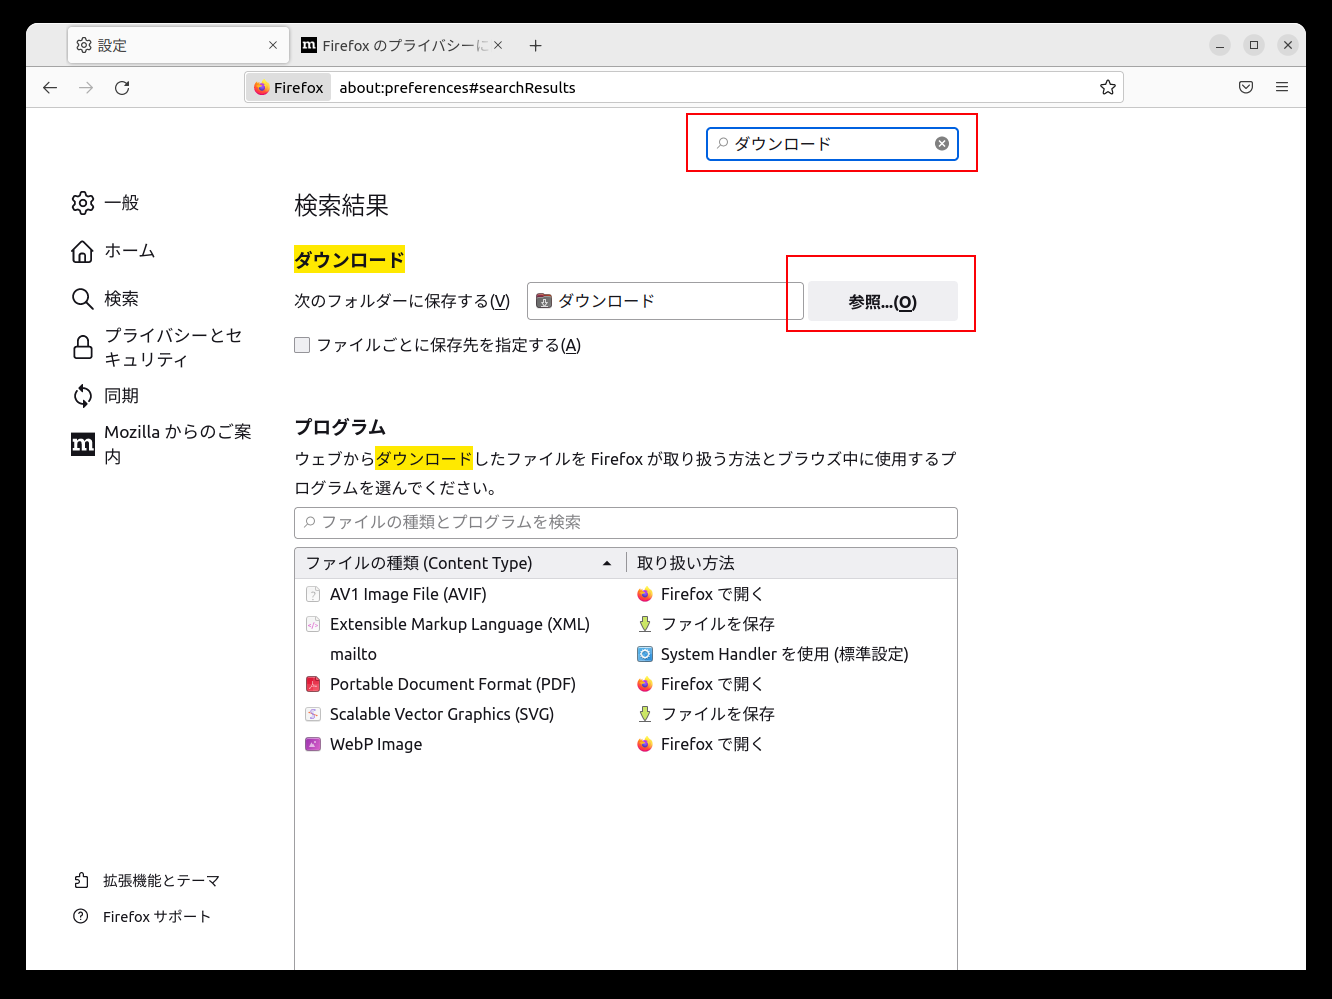This screenshot has height=999, width=1332.
Task: Sort by ファイルの種類 (Content Type) column
Action: tap(460, 563)
